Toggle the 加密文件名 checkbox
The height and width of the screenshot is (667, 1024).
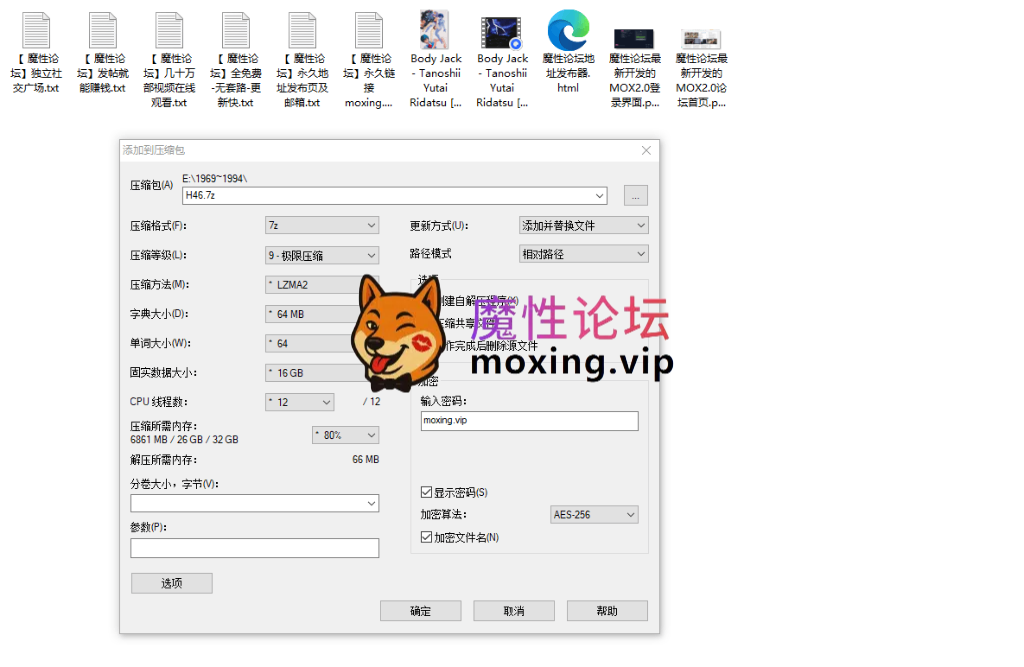(426, 537)
